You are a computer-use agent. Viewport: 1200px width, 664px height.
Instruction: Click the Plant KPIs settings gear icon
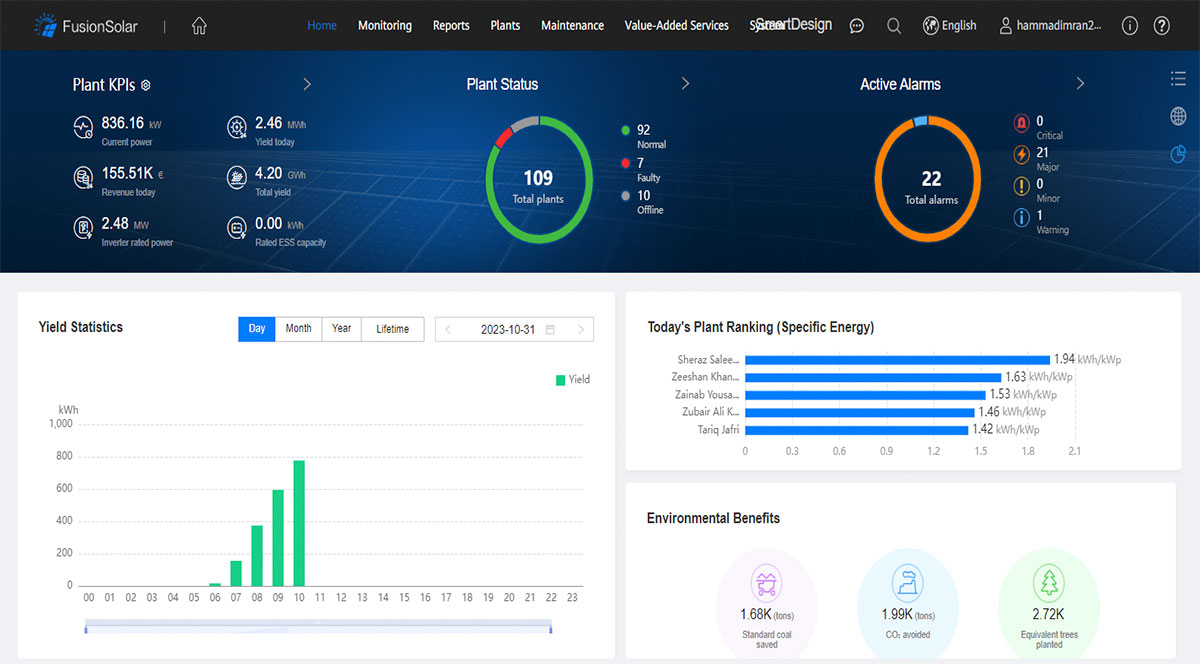click(x=146, y=86)
